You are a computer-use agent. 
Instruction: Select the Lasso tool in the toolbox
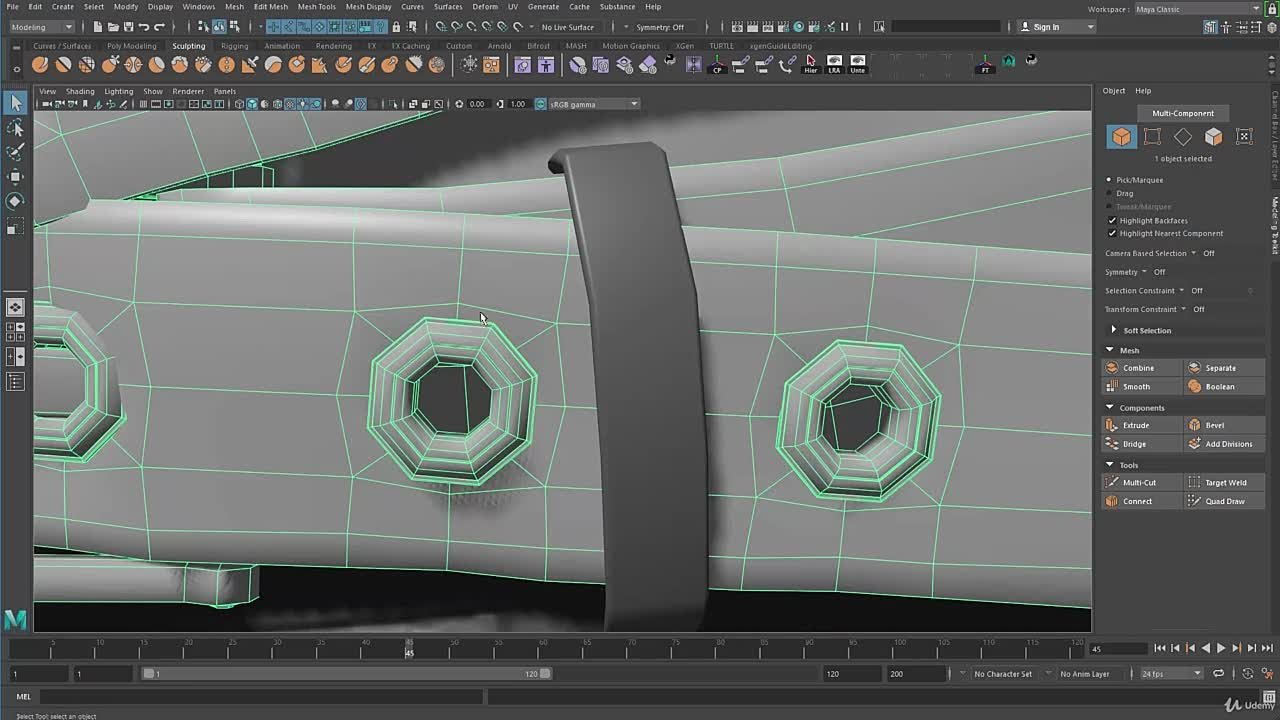tap(15, 128)
